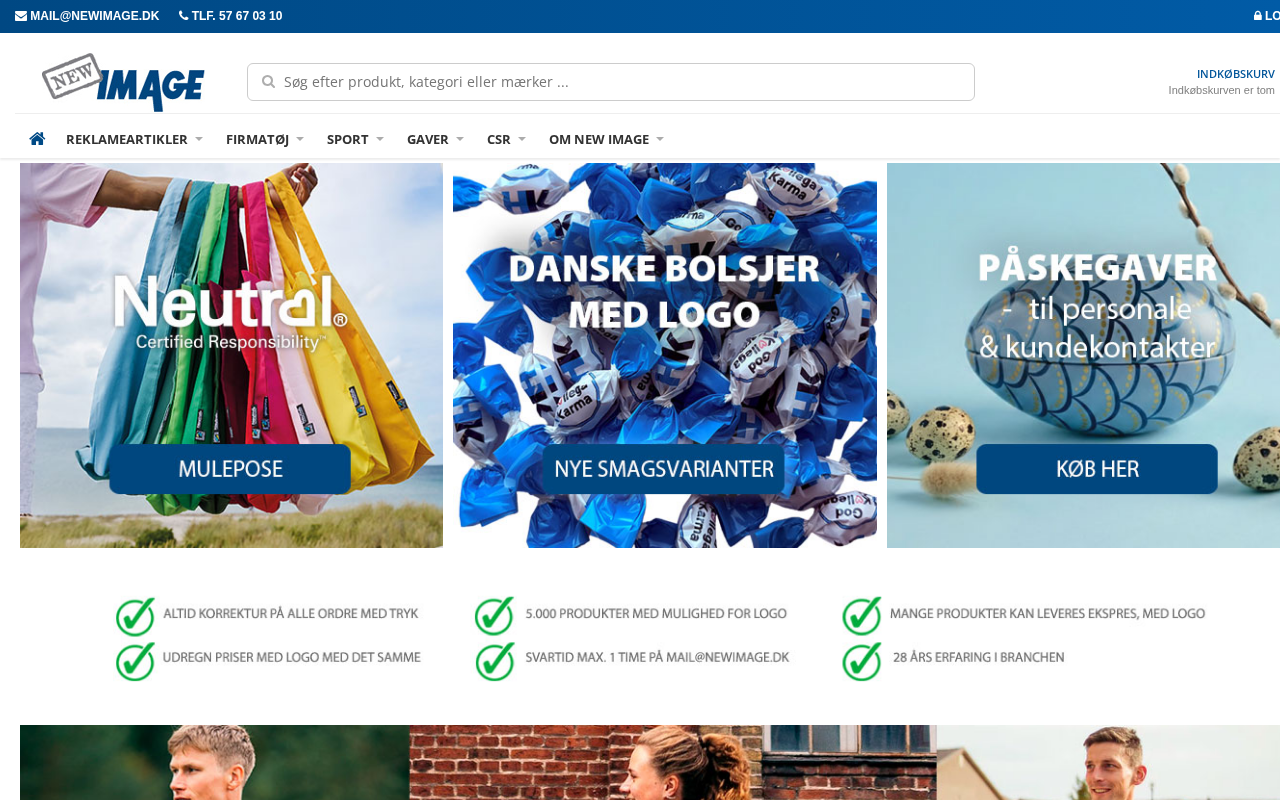Open the Neutral Certified Responsibility banner image
1280x800 pixels.
click(x=231, y=355)
